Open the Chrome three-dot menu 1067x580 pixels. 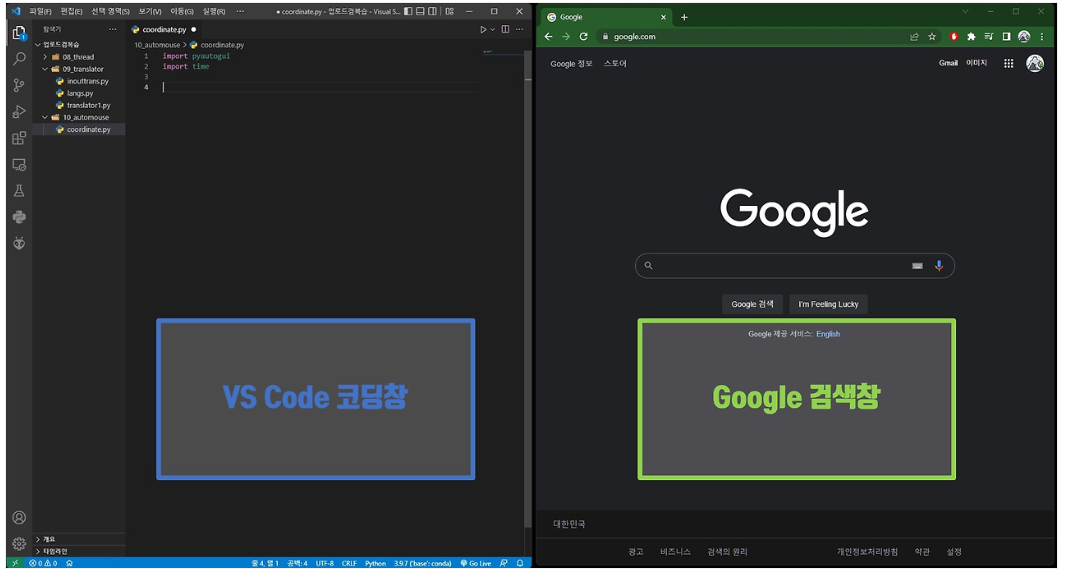coord(1042,37)
